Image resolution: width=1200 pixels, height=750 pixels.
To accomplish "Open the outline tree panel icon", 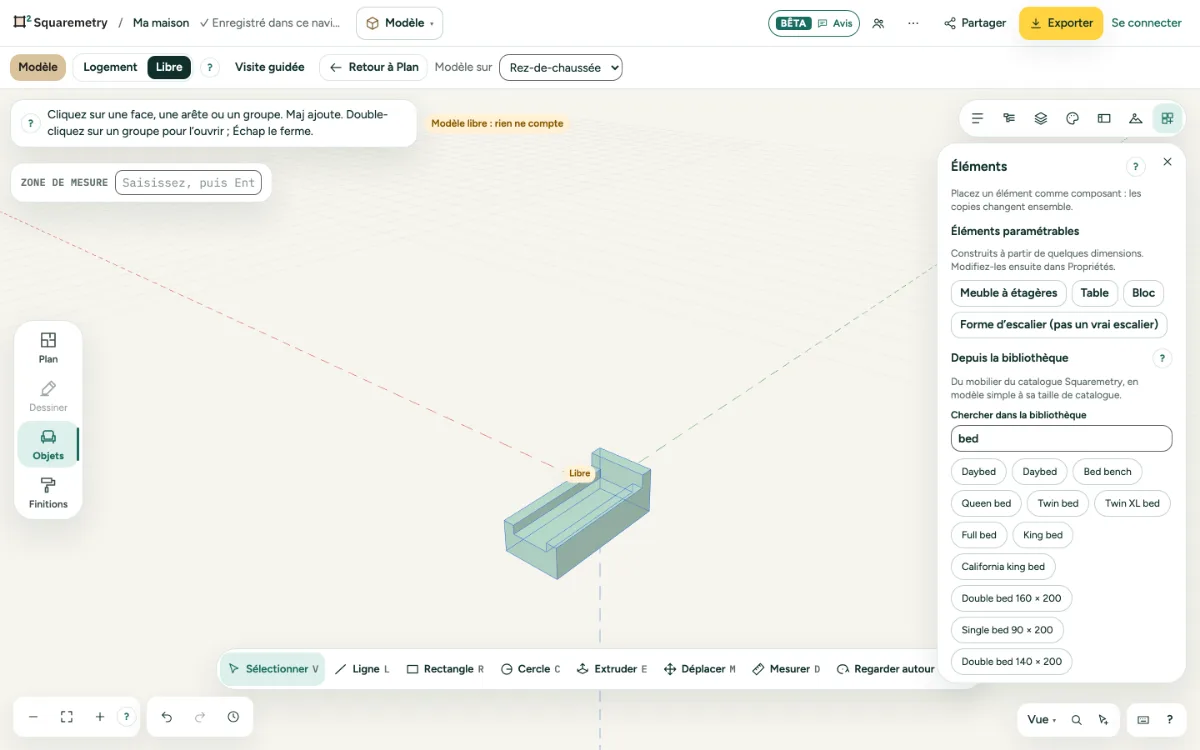I will click(x=1009, y=118).
